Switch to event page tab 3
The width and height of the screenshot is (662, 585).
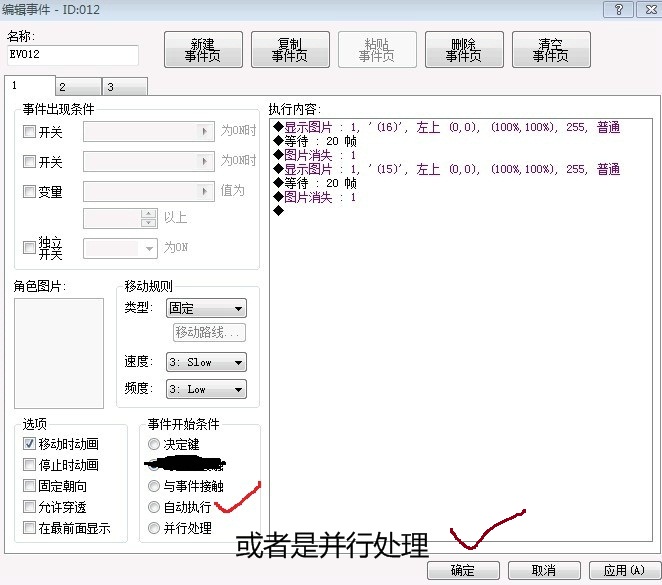[x=125, y=87]
